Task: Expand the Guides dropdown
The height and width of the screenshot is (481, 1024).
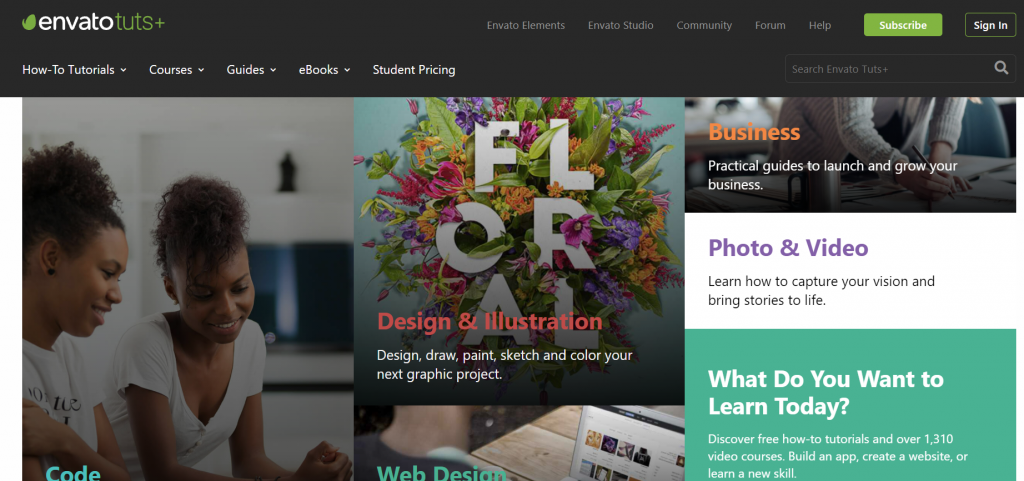Action: [251, 69]
